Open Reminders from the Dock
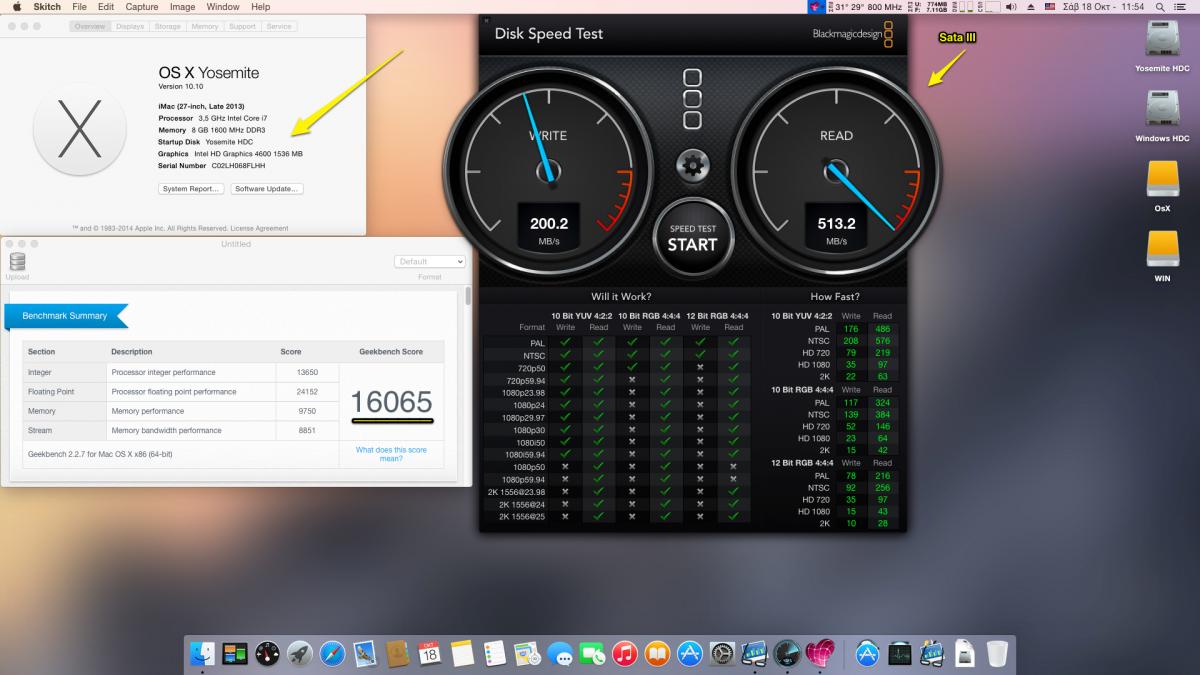The height and width of the screenshot is (675, 1200). click(x=494, y=654)
